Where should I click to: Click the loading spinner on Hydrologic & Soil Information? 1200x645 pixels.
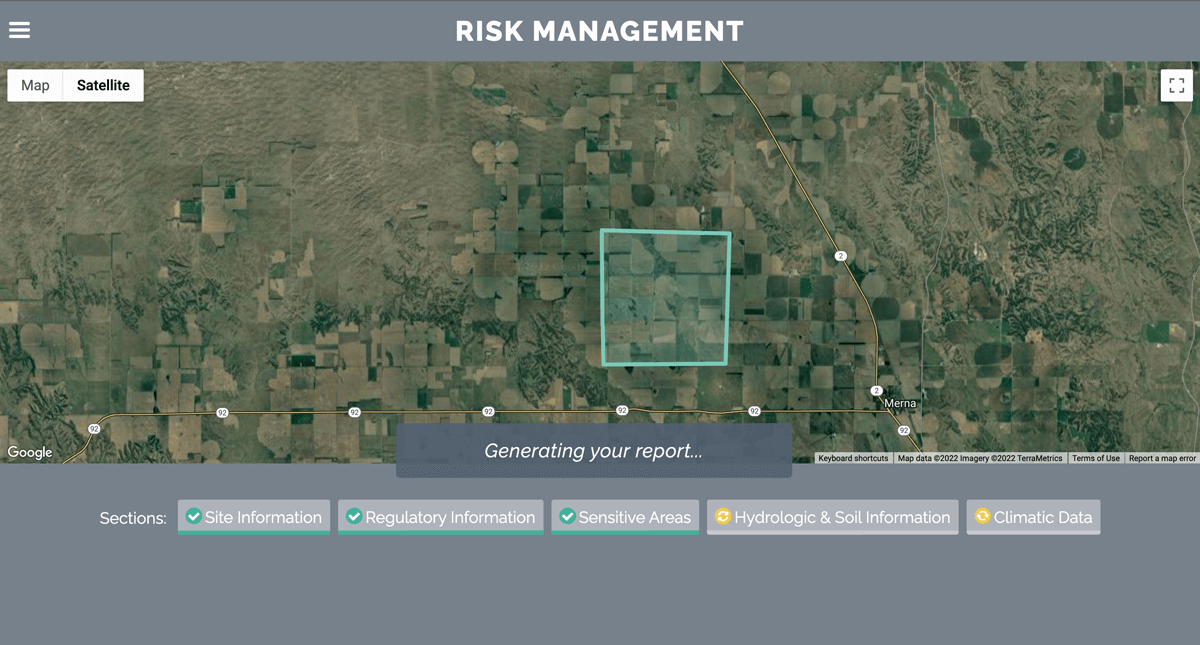coord(722,517)
